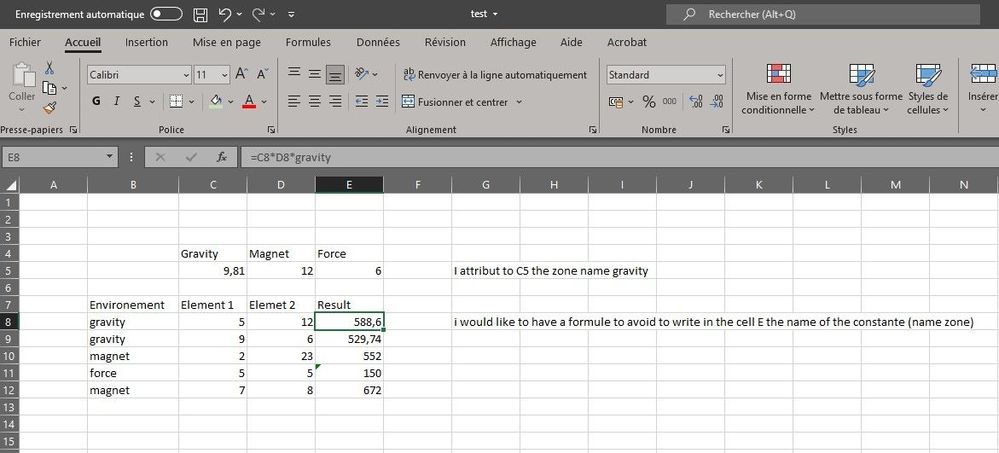
Task: Click the Select All corner triangle
Action: [10, 185]
